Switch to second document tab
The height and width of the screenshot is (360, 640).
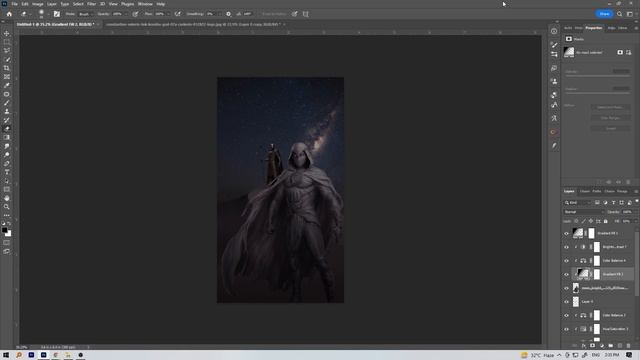pos(193,24)
